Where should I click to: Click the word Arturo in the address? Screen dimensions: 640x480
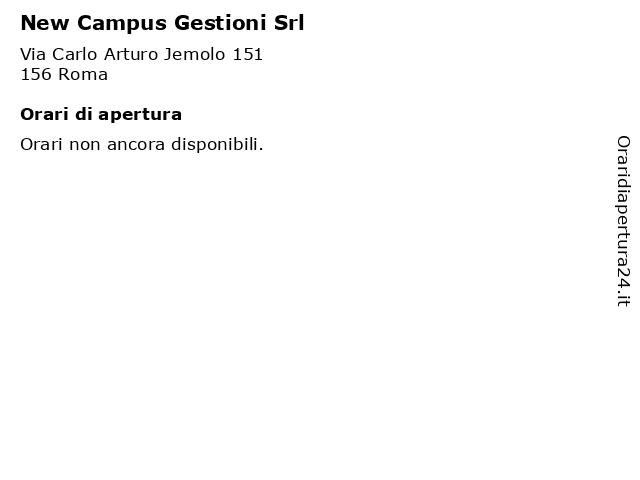(130, 54)
